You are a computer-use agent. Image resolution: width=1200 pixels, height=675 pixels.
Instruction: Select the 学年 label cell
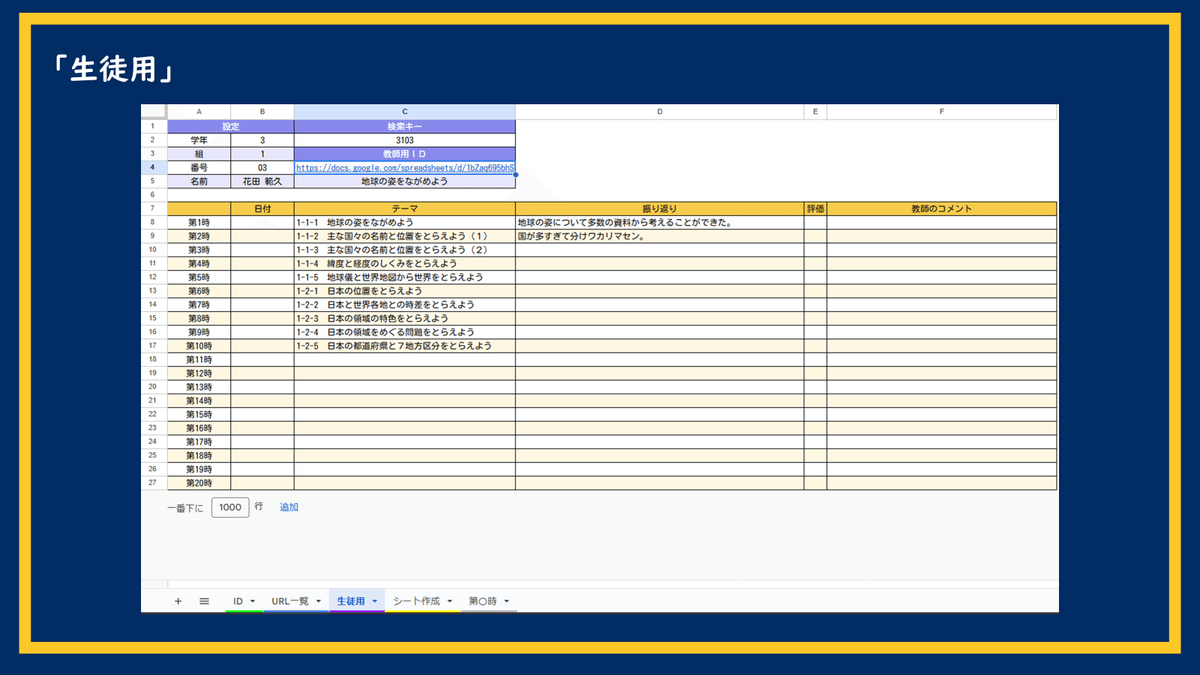pyautogui.click(x=199, y=141)
